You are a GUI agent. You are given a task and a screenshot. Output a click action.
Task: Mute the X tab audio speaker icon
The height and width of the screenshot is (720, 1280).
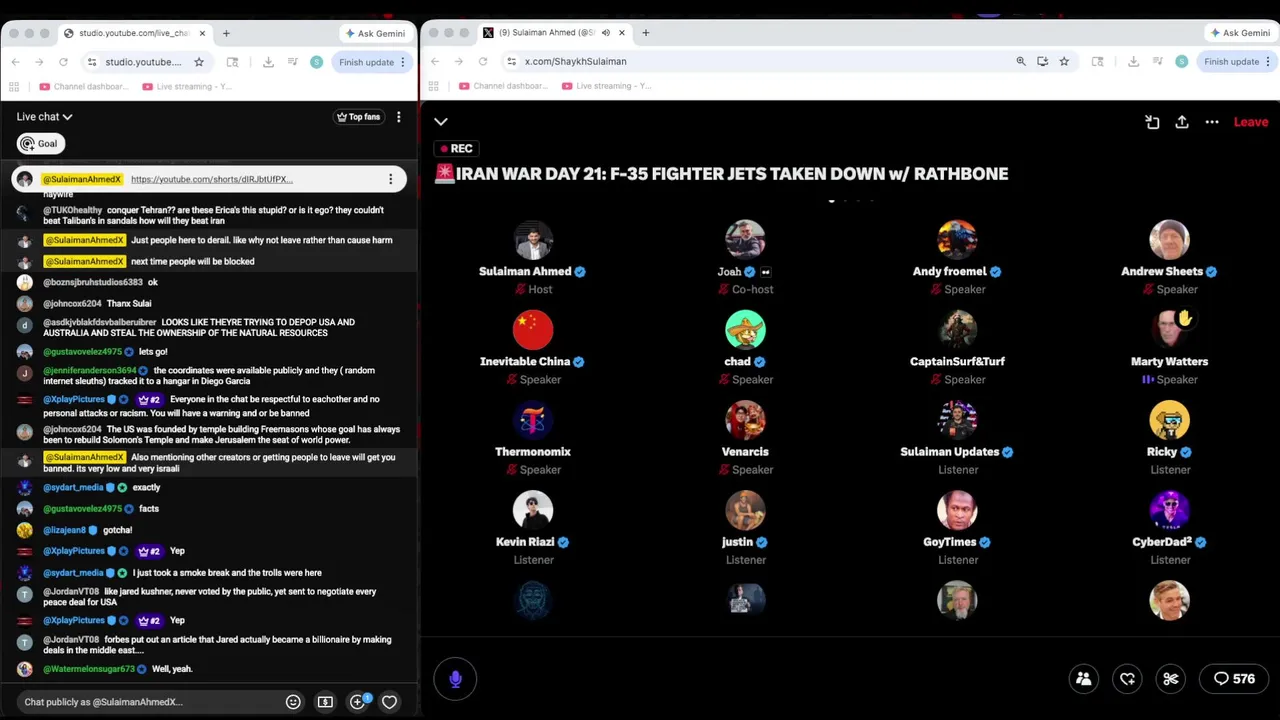(x=605, y=33)
